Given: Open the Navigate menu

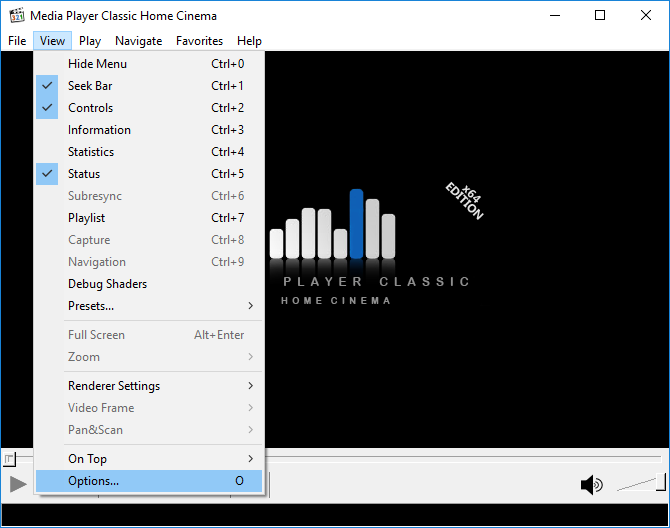Looking at the screenshot, I should coord(138,41).
